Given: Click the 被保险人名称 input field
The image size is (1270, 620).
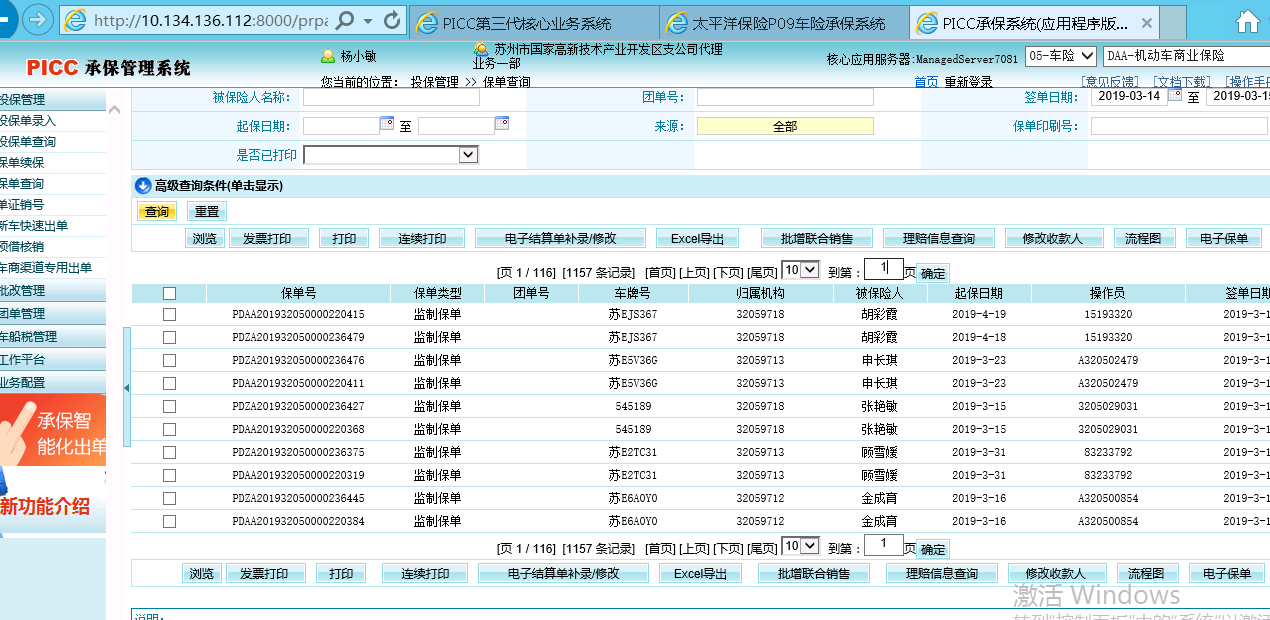Looking at the screenshot, I should tap(391, 97).
